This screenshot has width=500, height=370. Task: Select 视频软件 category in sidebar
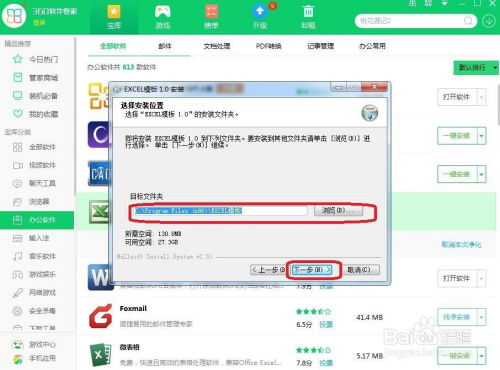tap(34, 165)
